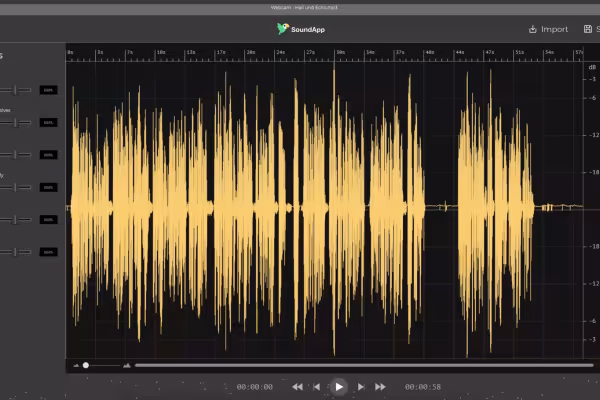This screenshot has width=600, height=400.
Task: Click the total duration 00:00:58 display
Action: pos(423,387)
